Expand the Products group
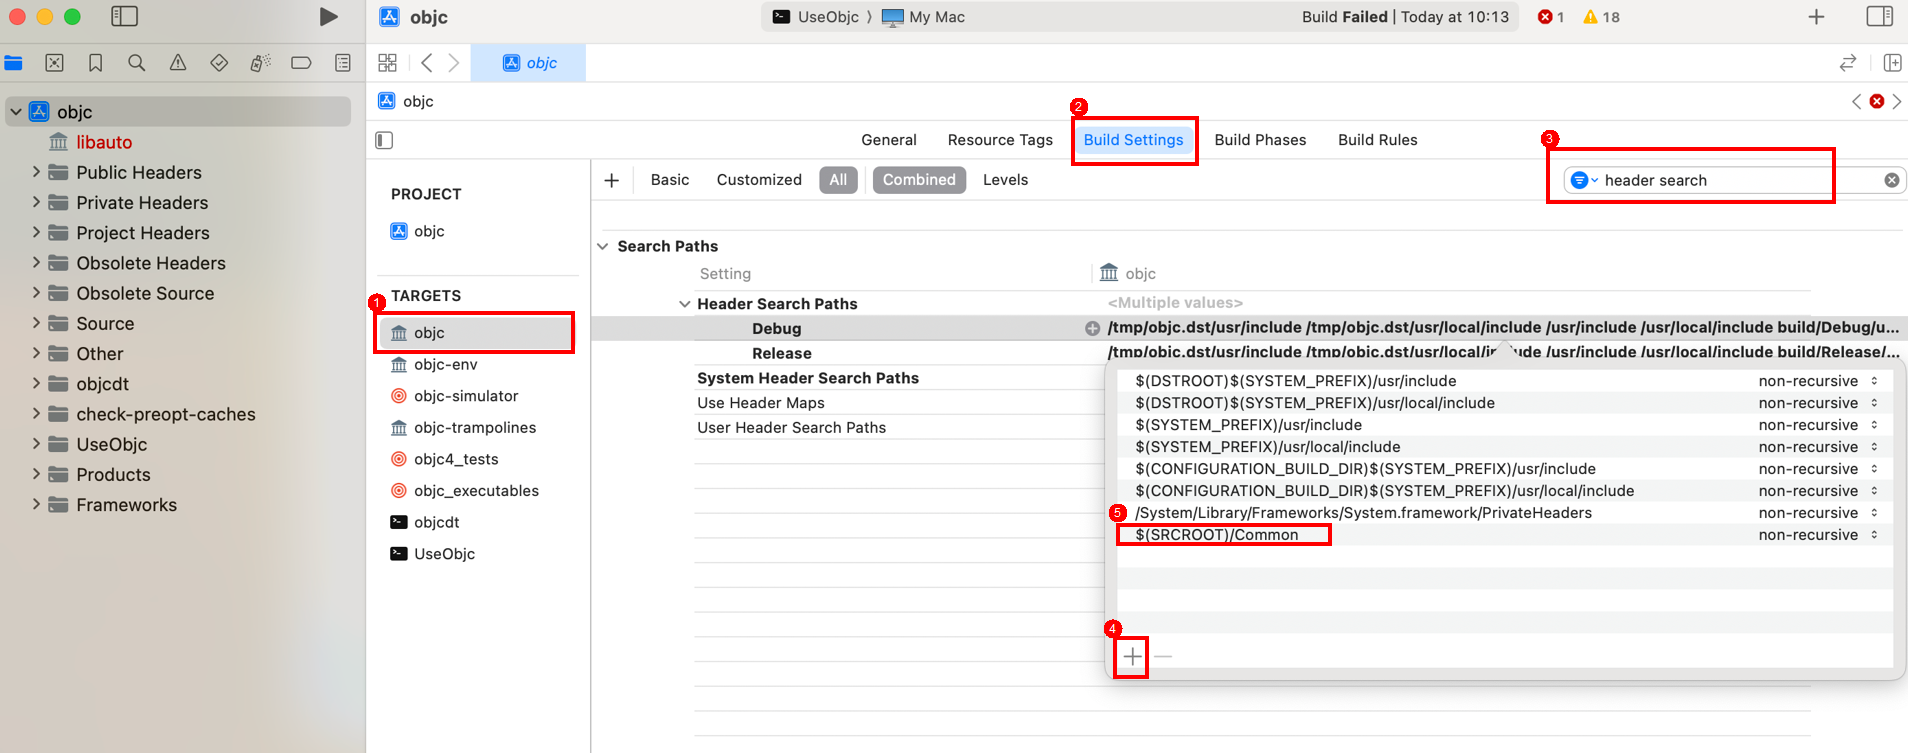 point(36,474)
